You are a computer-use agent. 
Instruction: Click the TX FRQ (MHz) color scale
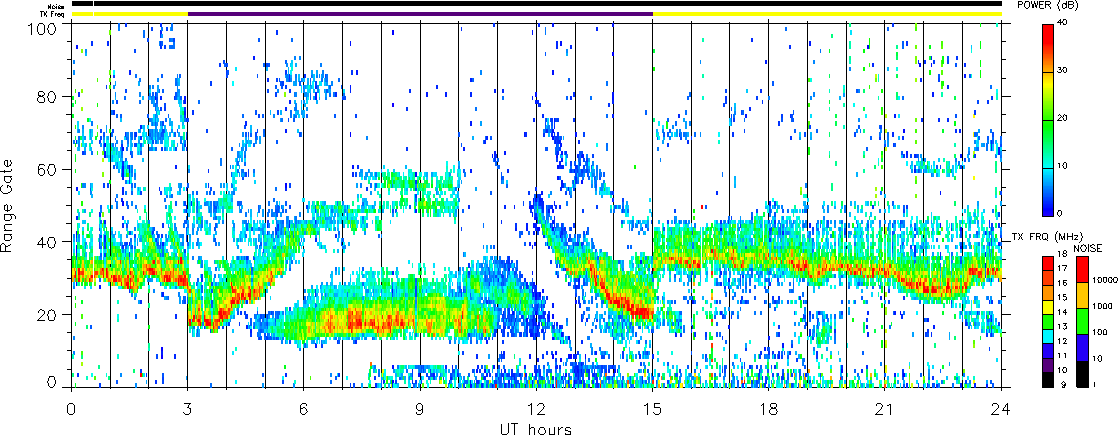coord(1047,322)
